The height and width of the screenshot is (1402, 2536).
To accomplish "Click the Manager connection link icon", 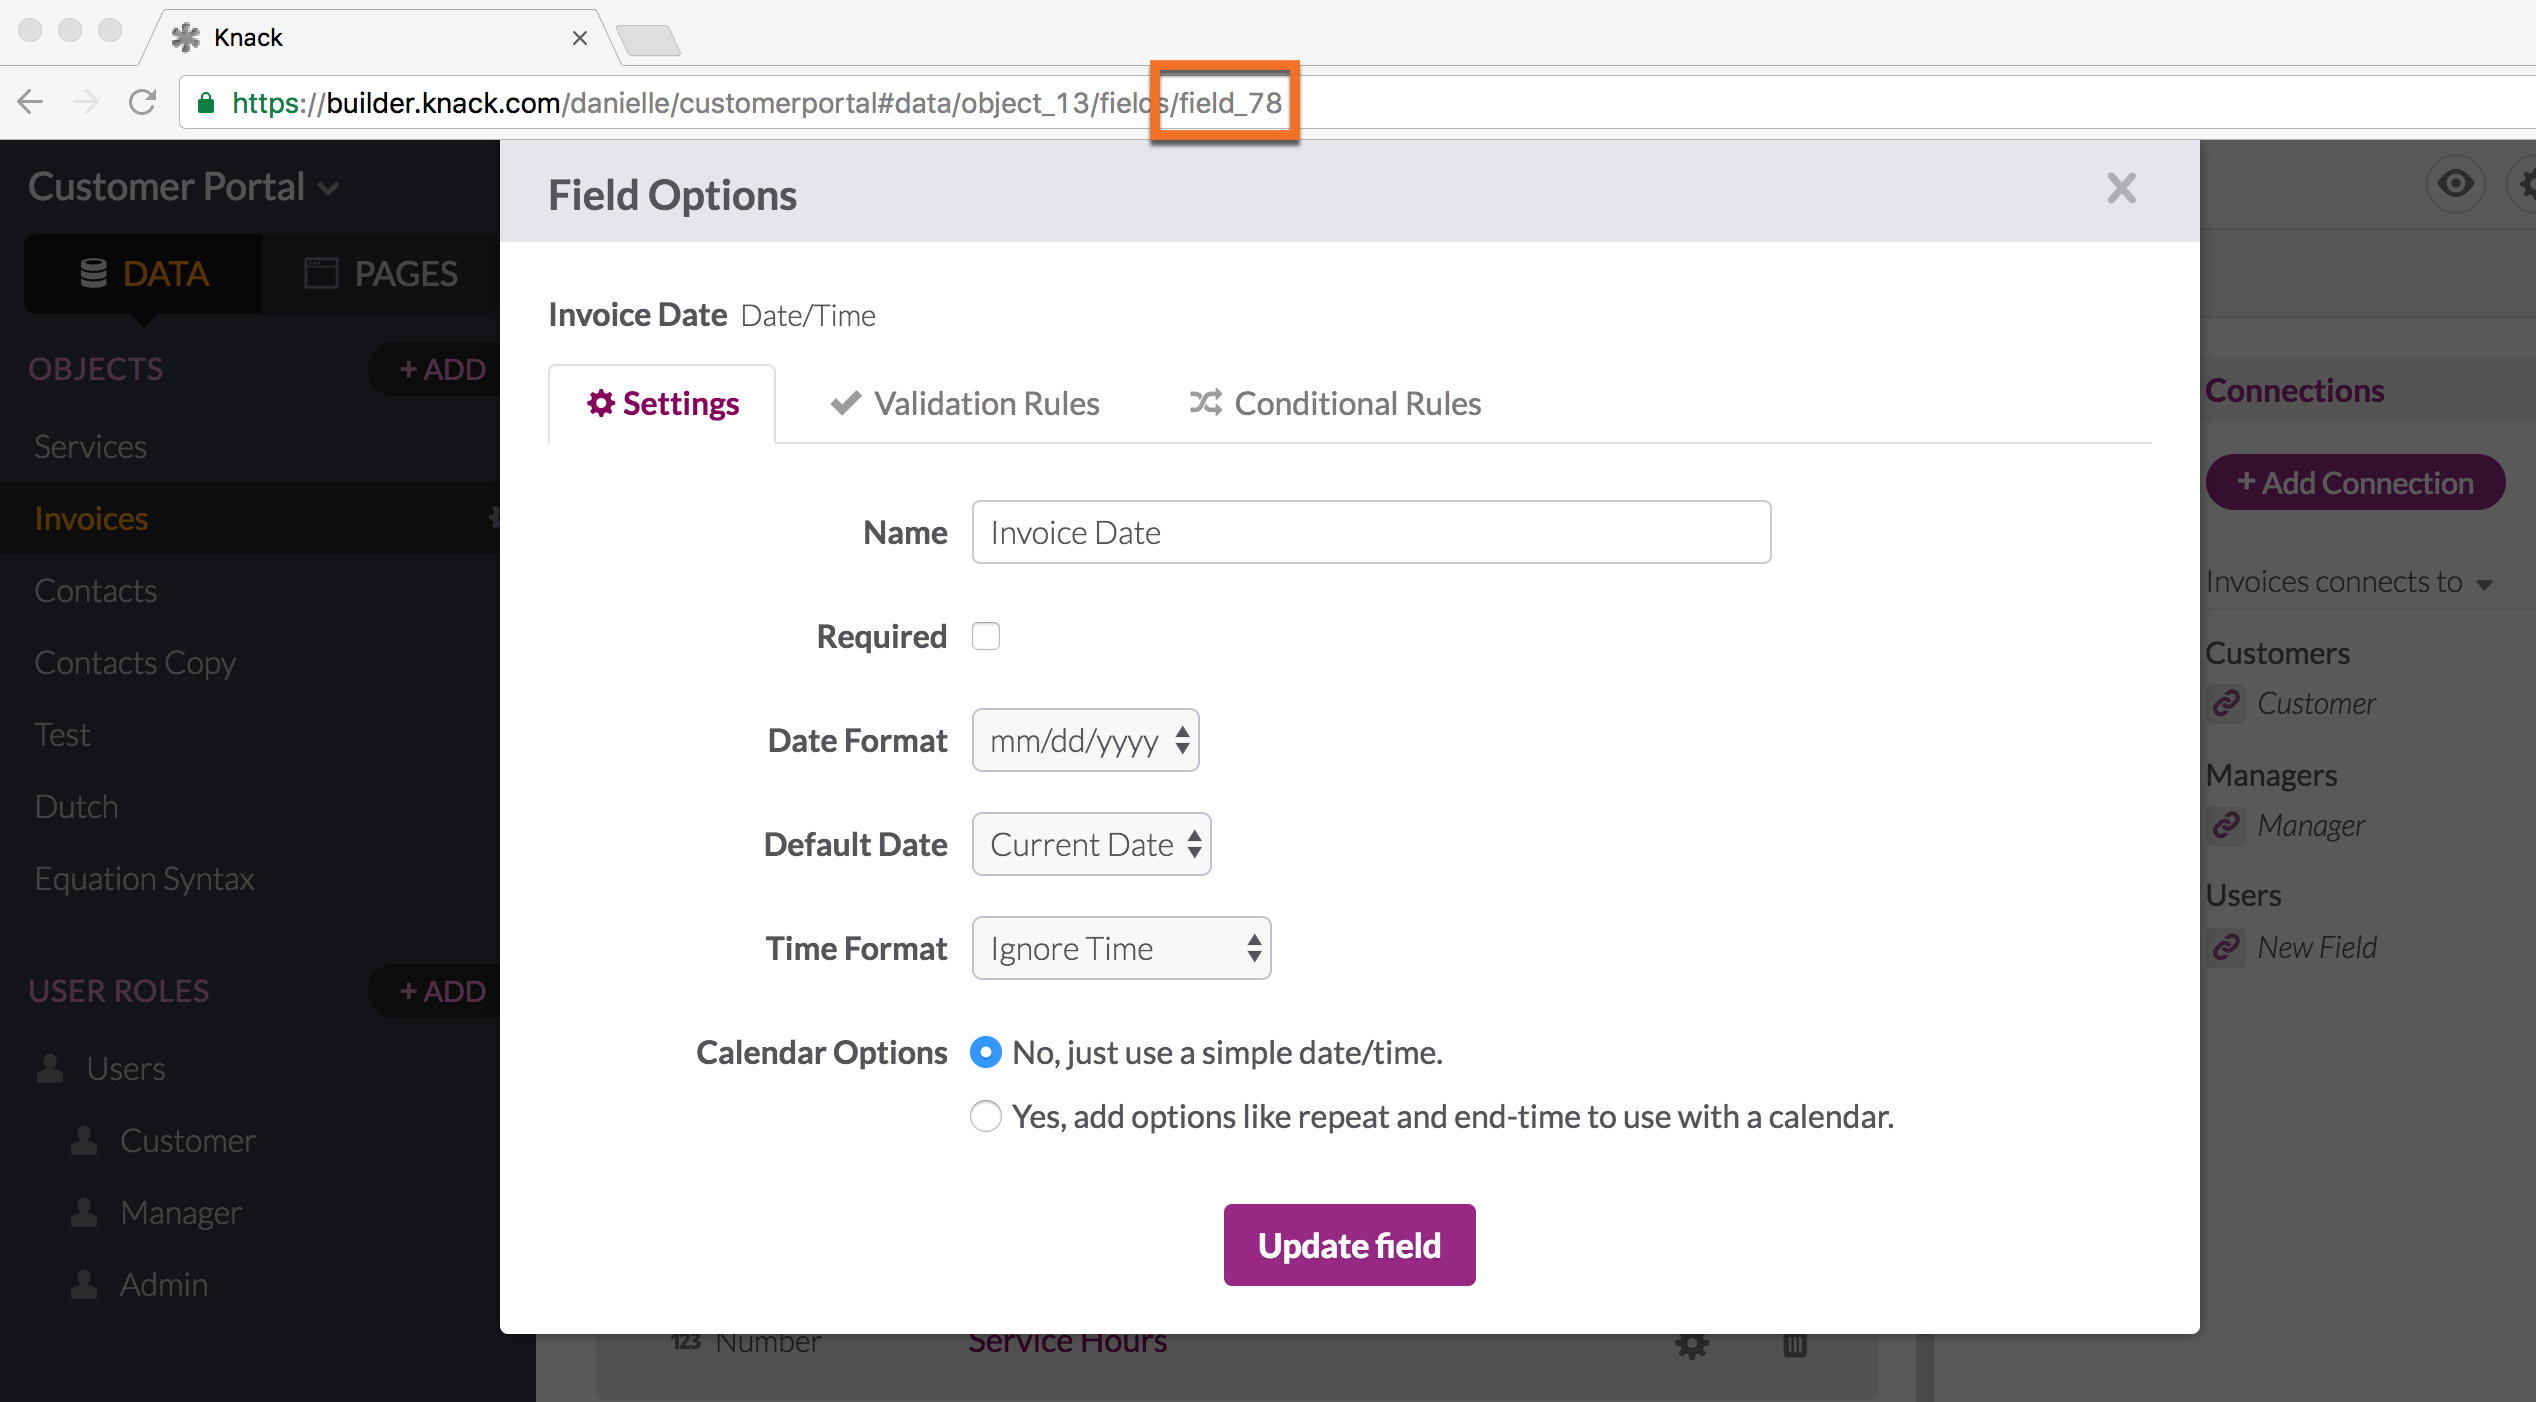I will [x=2226, y=826].
